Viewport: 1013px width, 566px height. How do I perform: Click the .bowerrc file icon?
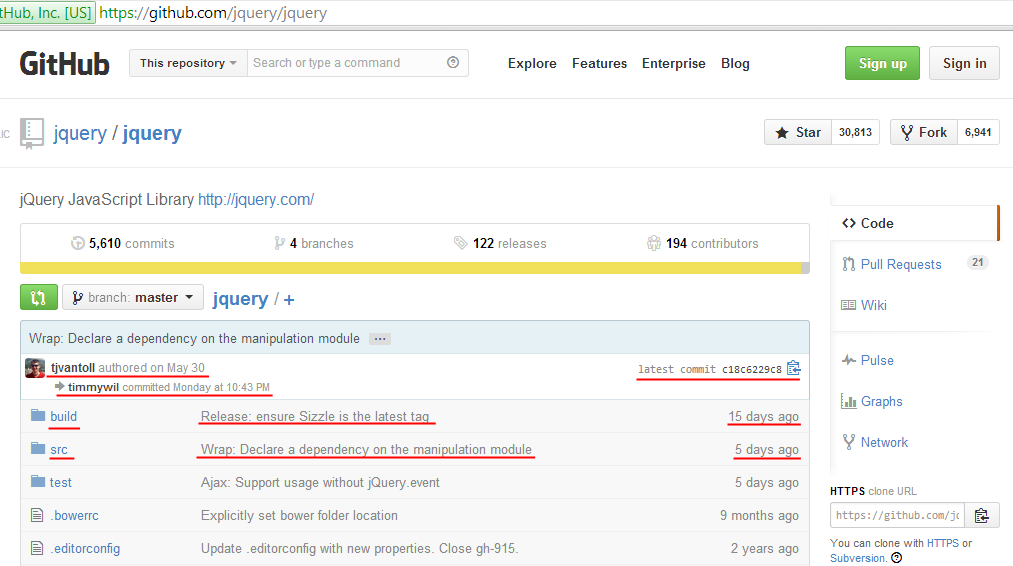point(37,515)
